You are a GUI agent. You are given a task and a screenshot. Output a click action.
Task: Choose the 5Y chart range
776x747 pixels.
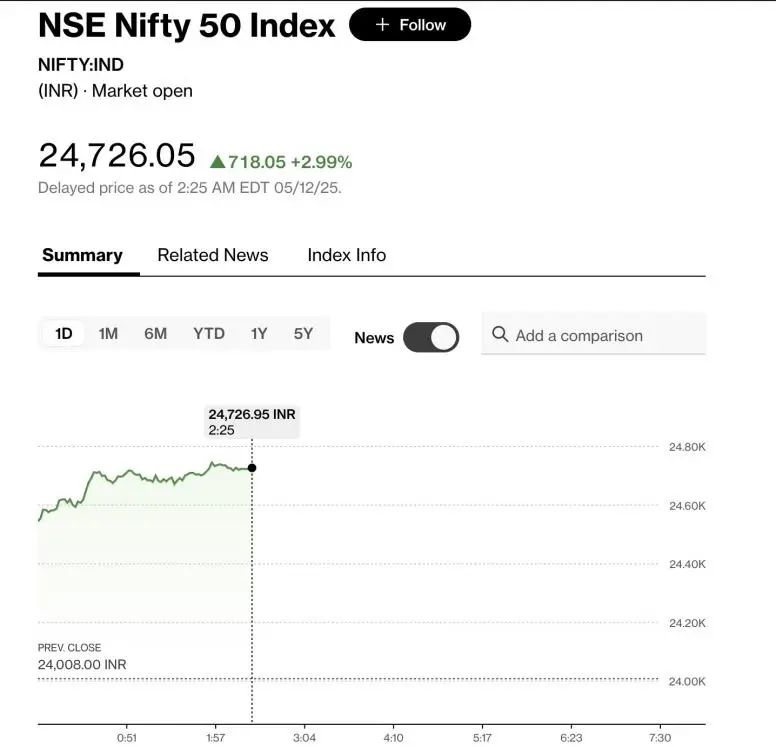303,334
